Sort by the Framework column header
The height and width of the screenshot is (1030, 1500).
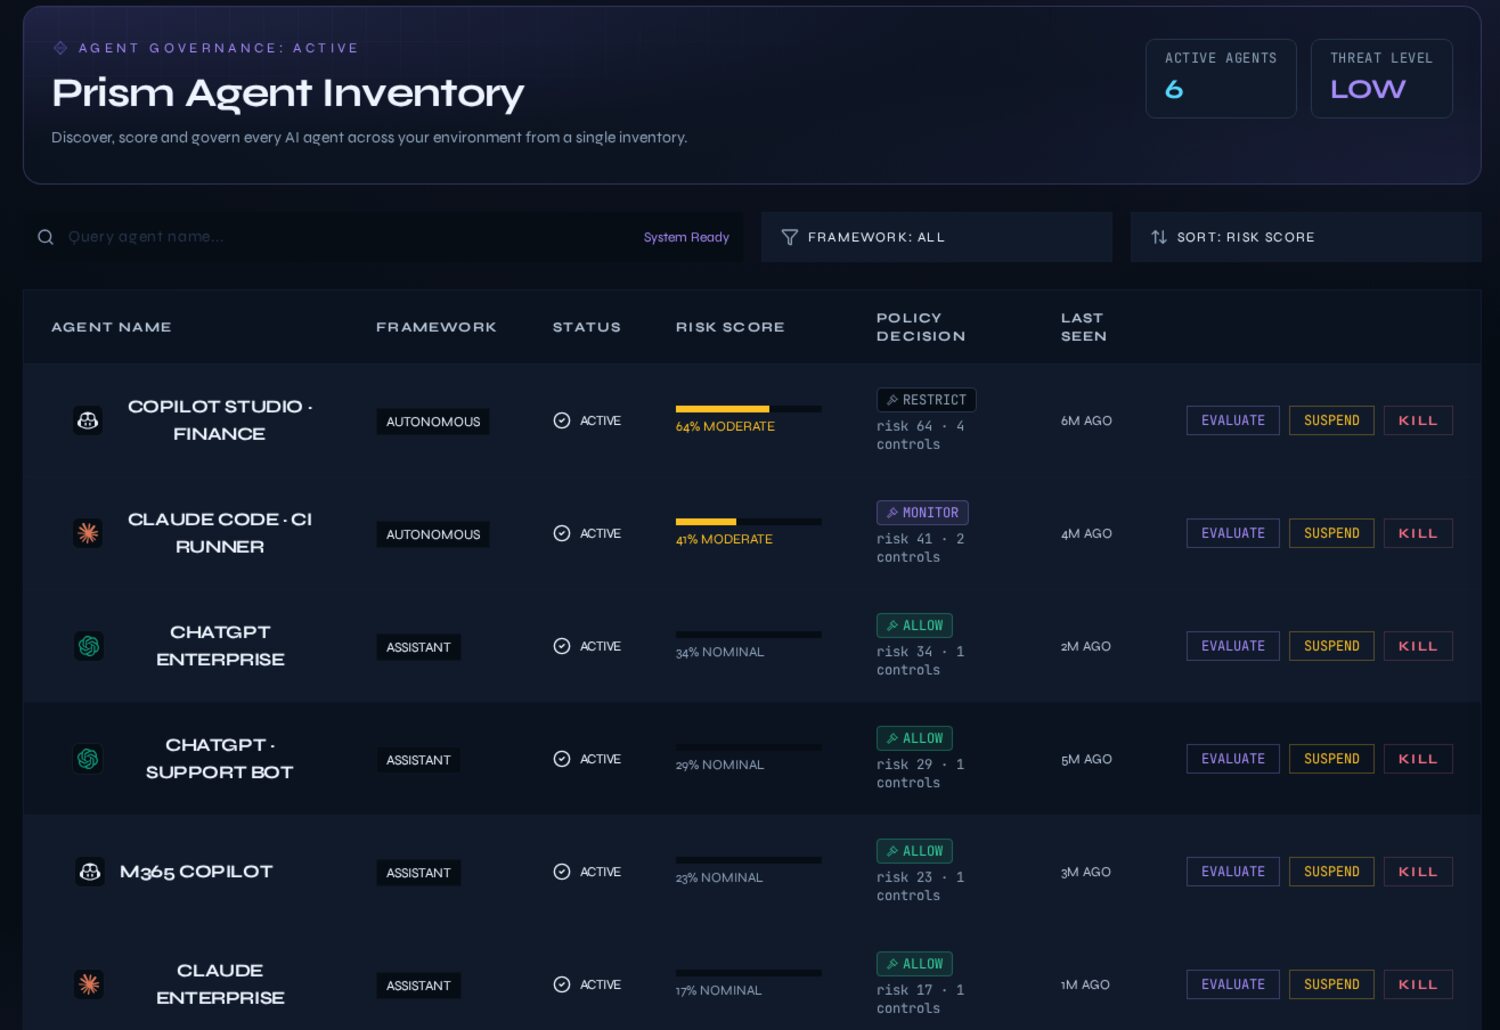[x=436, y=327]
